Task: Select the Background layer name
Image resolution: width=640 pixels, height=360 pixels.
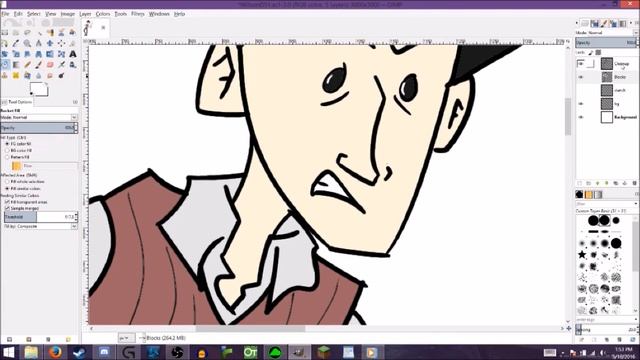Action: 625,117
